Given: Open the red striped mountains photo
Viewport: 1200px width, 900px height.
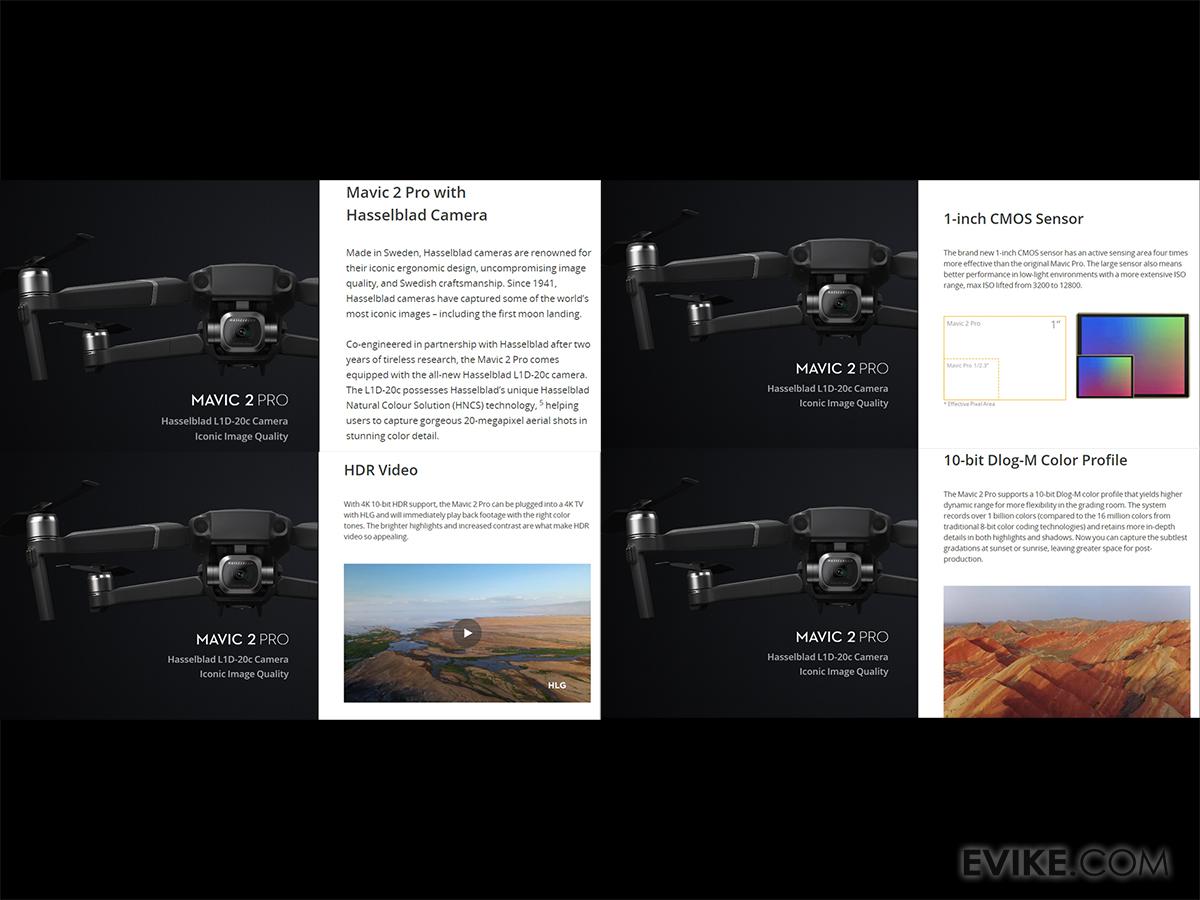Looking at the screenshot, I should (1065, 650).
